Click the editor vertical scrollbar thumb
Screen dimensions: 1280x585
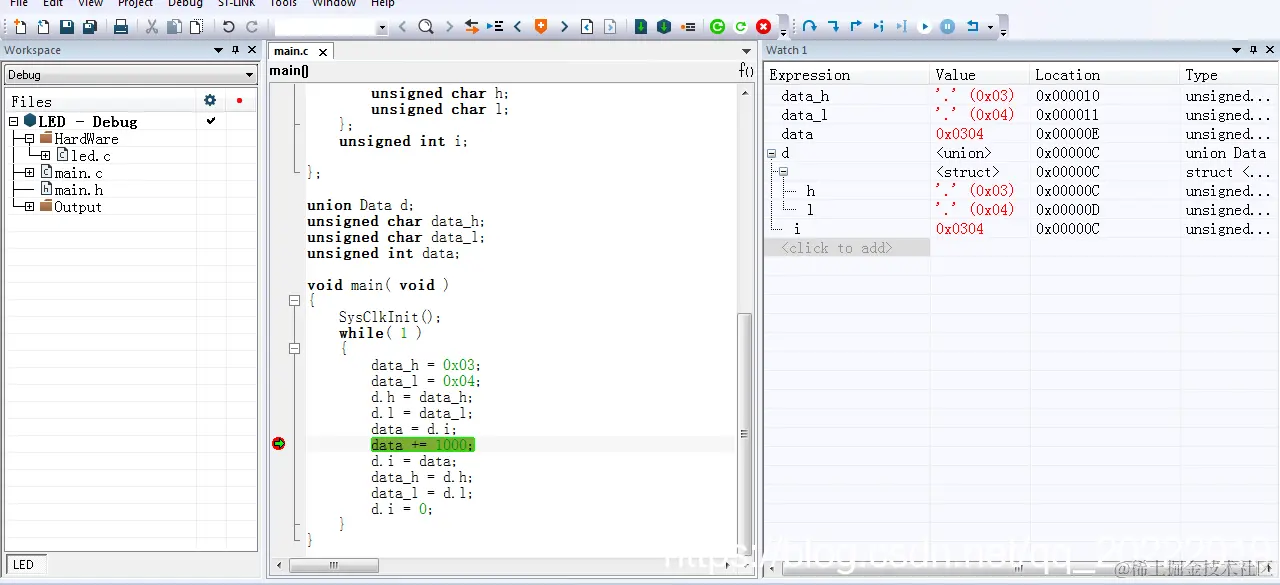pos(743,433)
